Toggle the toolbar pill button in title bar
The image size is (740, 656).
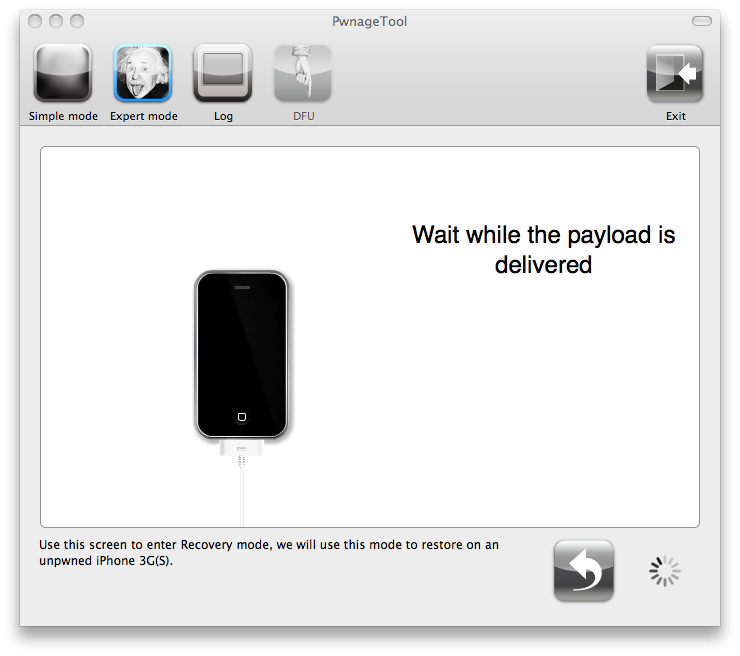pyautogui.click(x=702, y=21)
